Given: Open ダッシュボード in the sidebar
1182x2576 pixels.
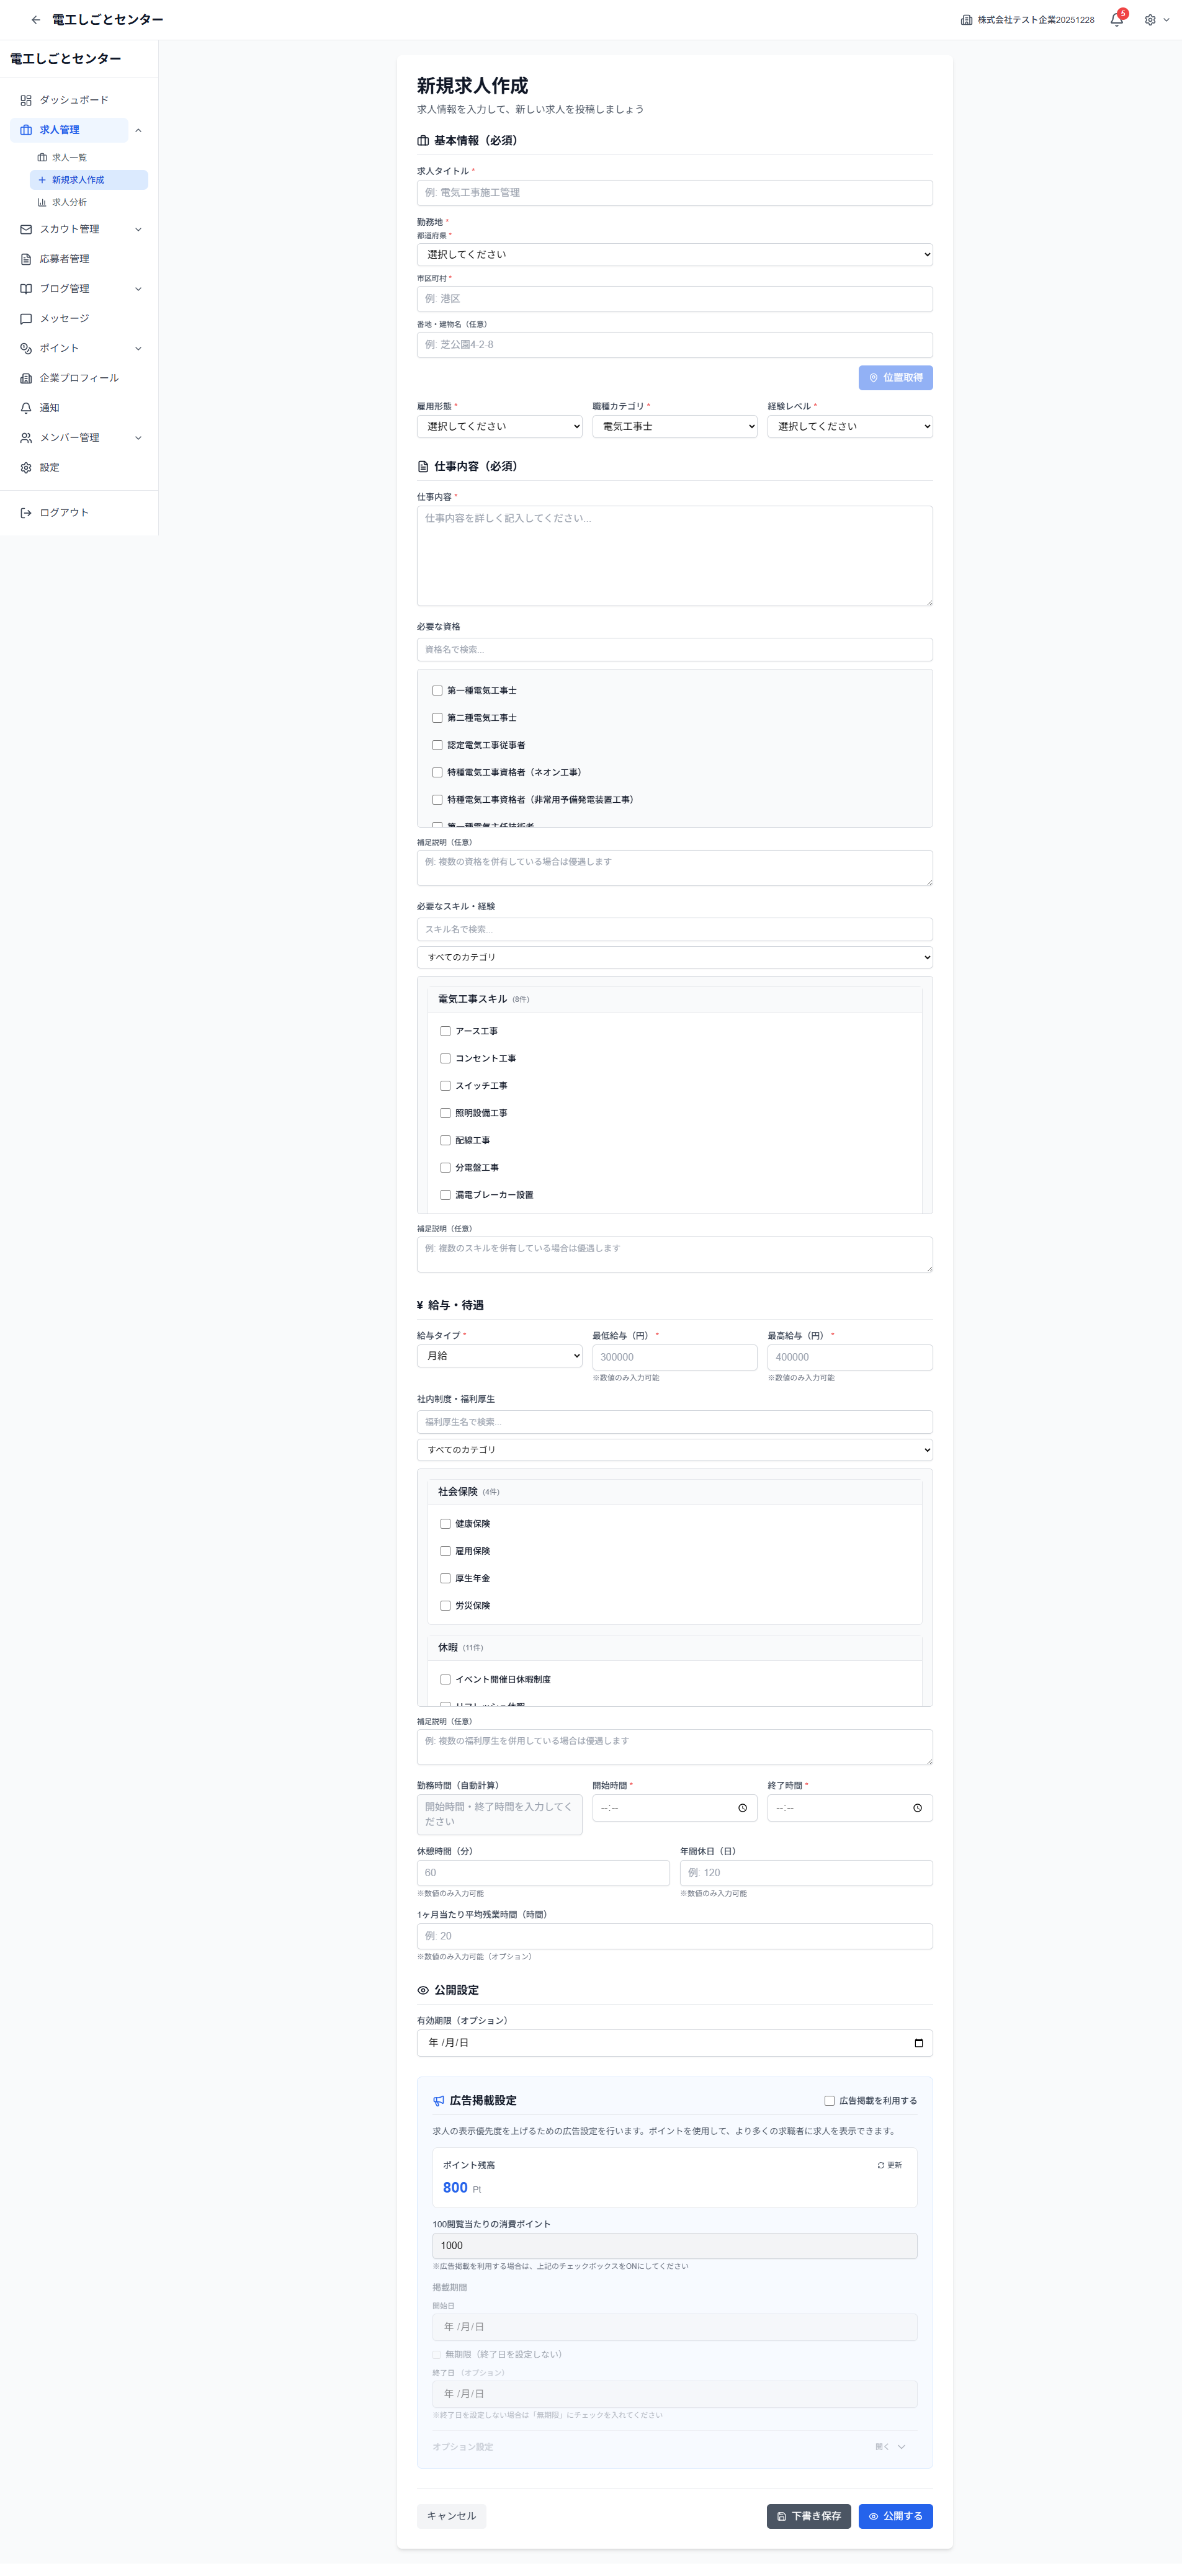Looking at the screenshot, I should [73, 100].
